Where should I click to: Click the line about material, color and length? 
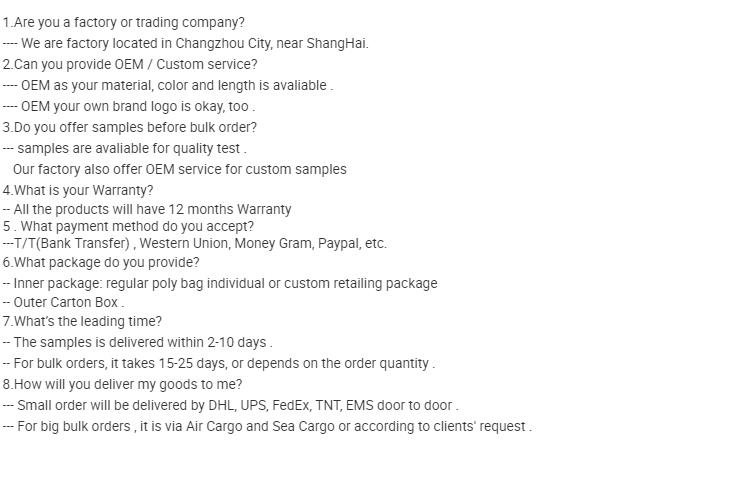[168, 85]
